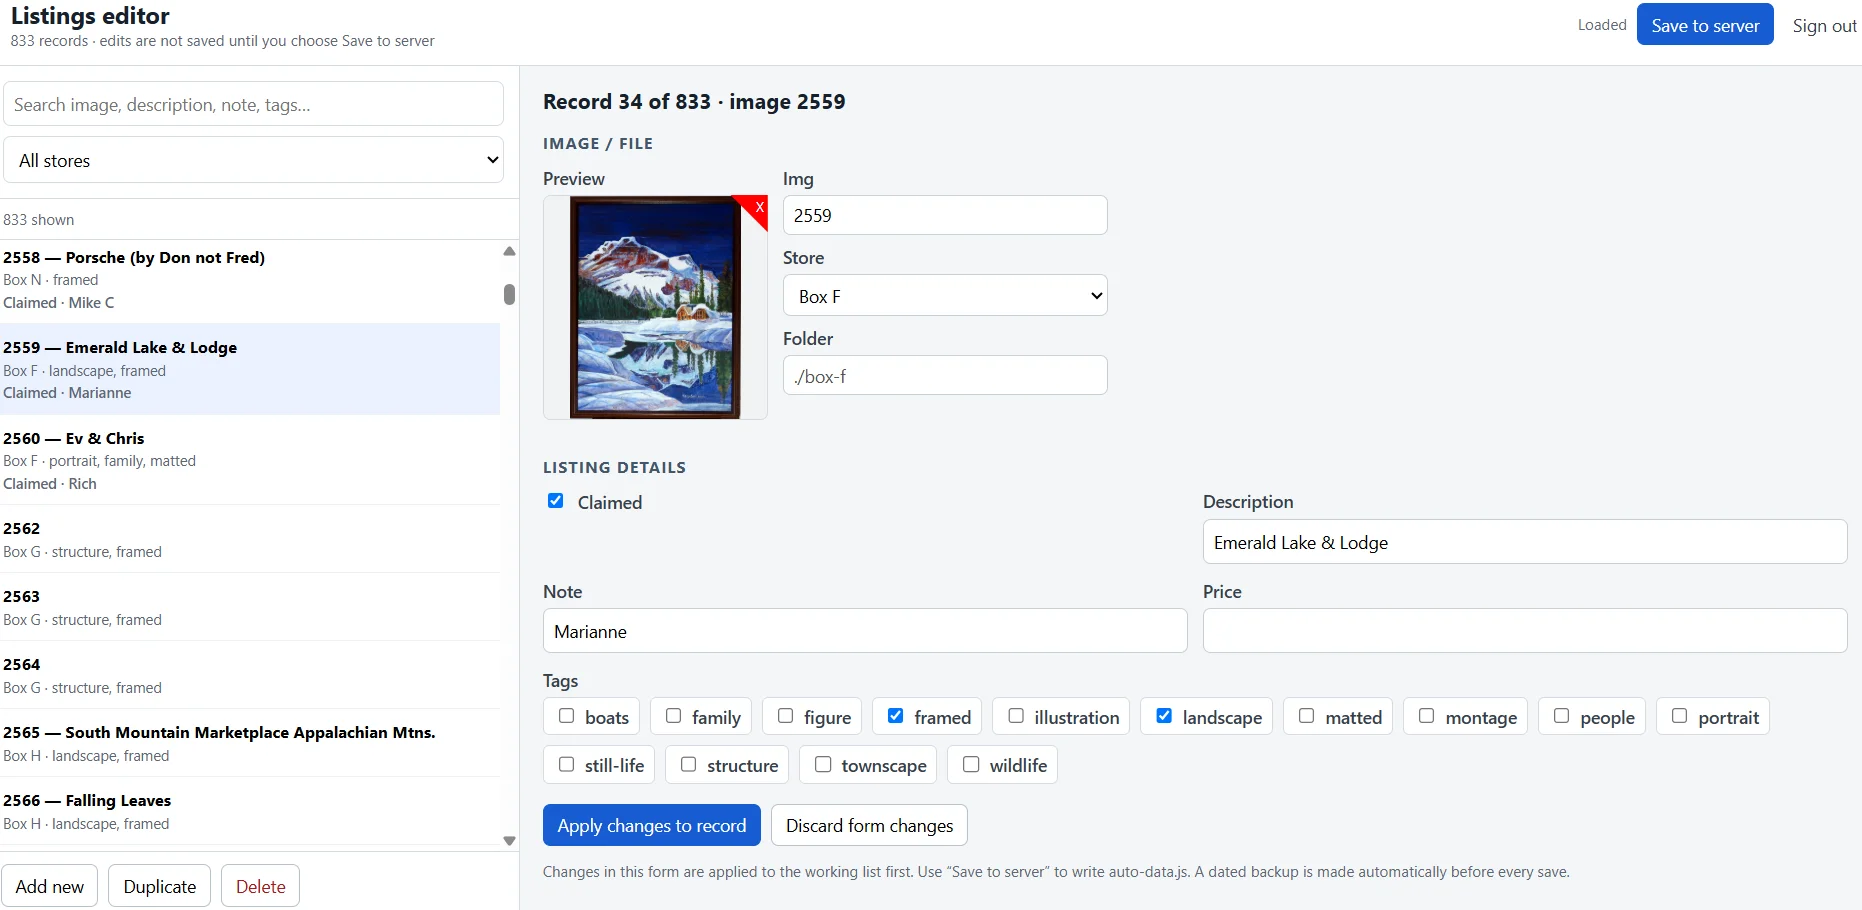Select record 2566 Falling Leaves
Screen dimensions: 1862x910
click(250, 811)
